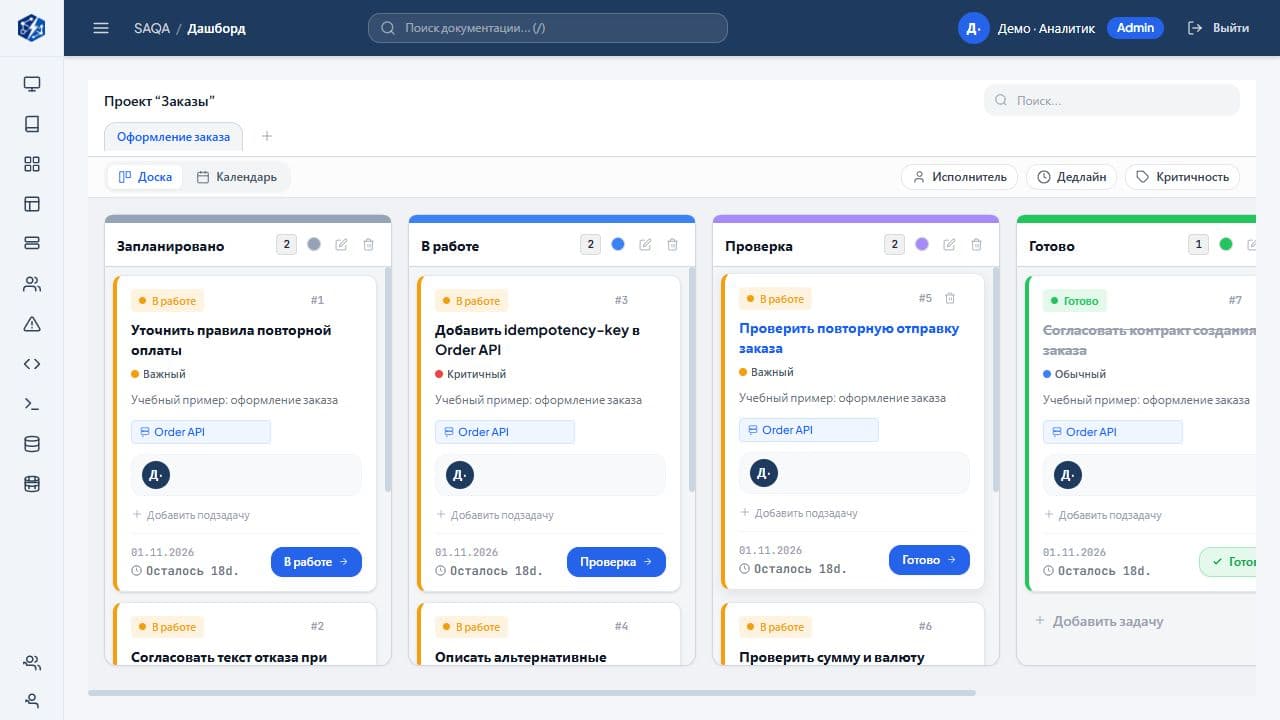Select the Оформление заказа tab
The width and height of the screenshot is (1280, 720).
(x=173, y=137)
